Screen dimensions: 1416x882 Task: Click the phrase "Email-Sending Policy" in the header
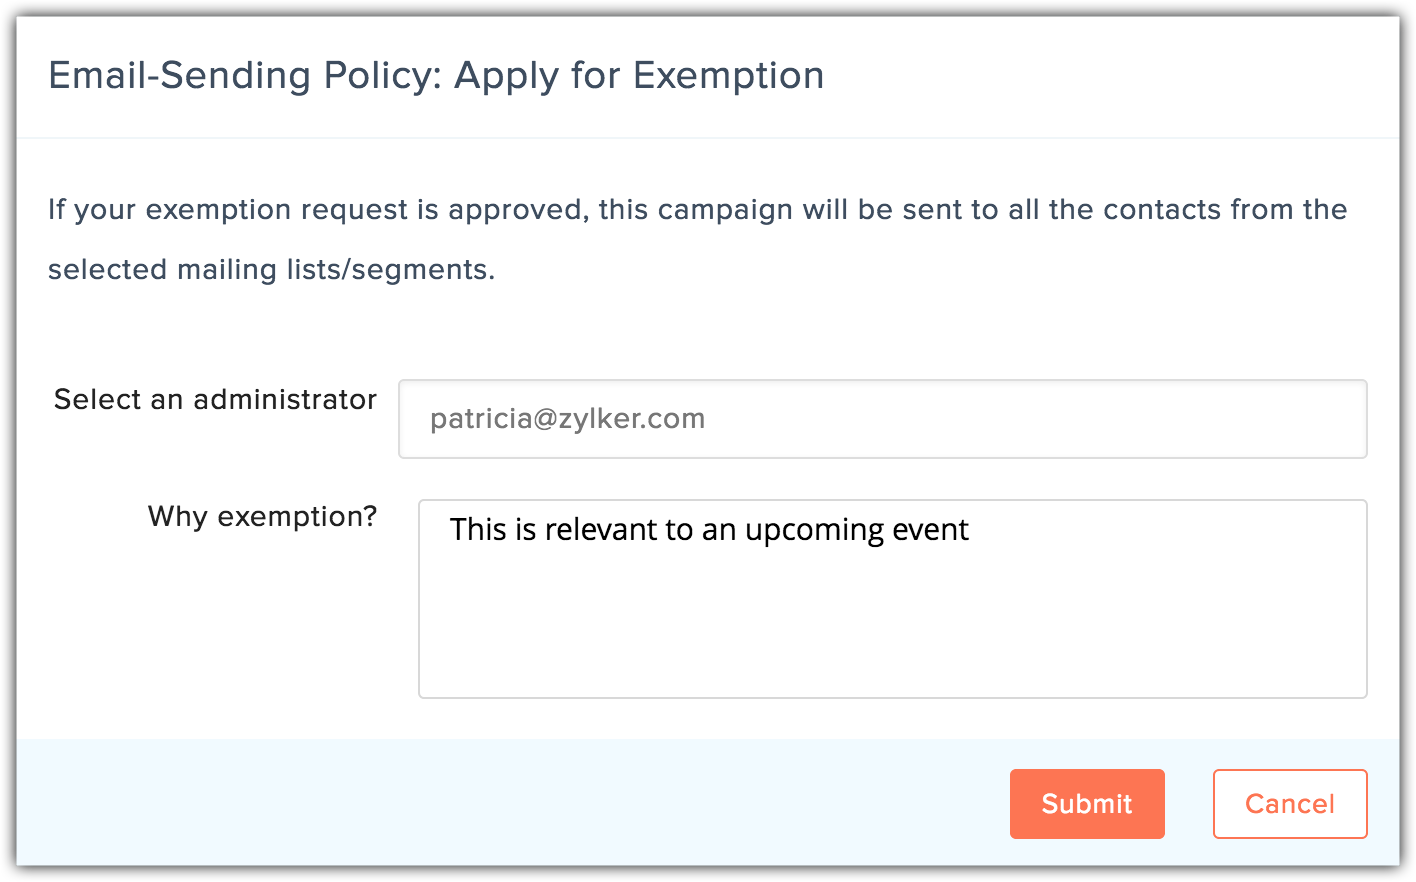pyautogui.click(x=244, y=76)
